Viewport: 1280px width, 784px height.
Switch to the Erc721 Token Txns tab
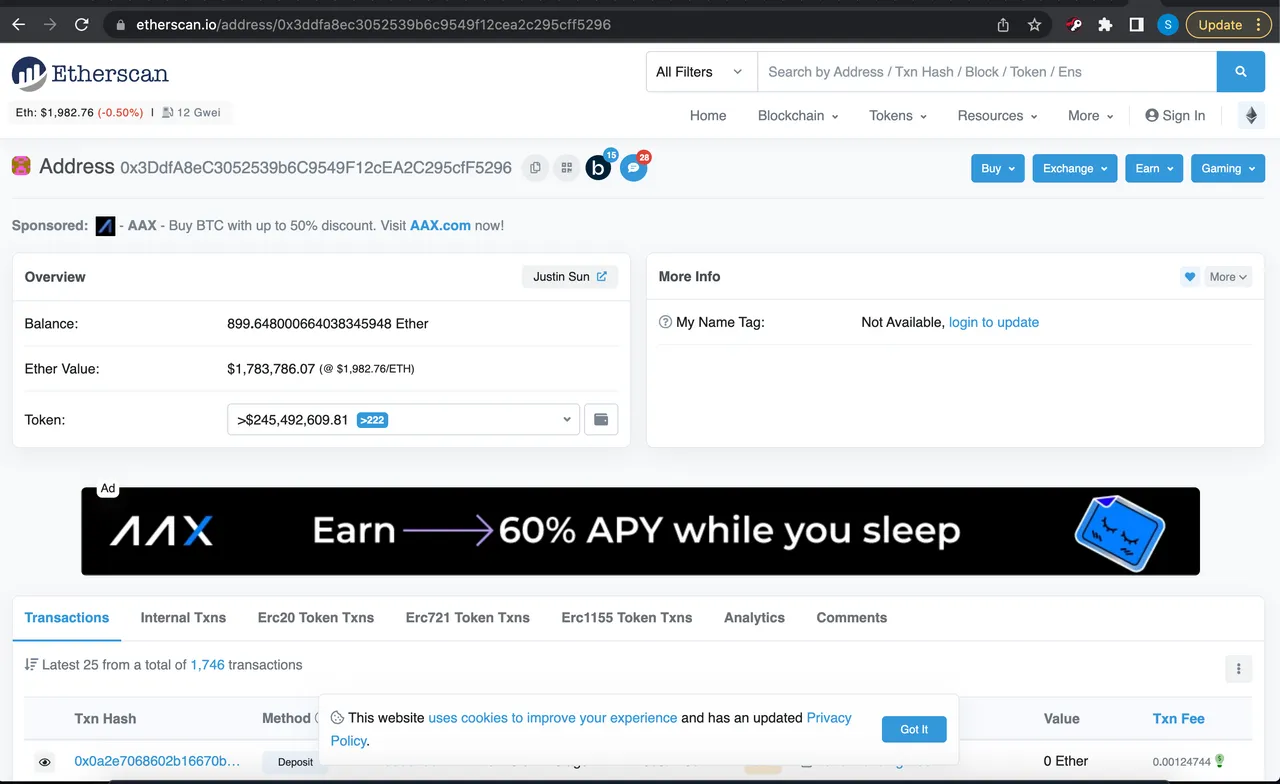(x=468, y=618)
